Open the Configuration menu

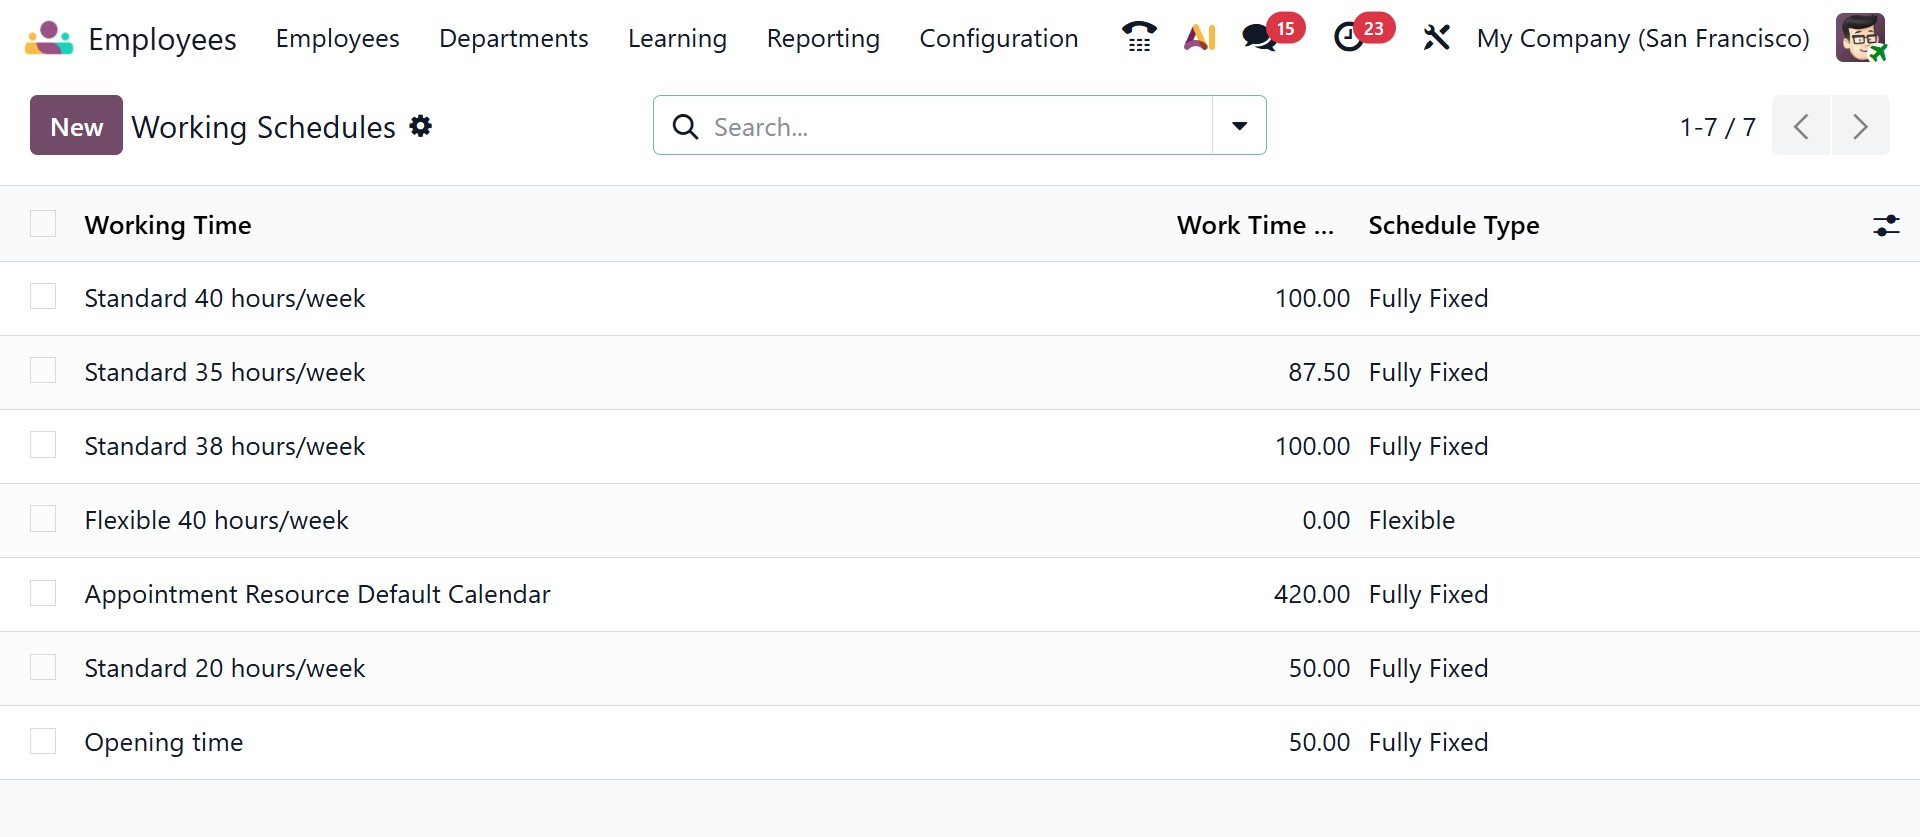[998, 38]
